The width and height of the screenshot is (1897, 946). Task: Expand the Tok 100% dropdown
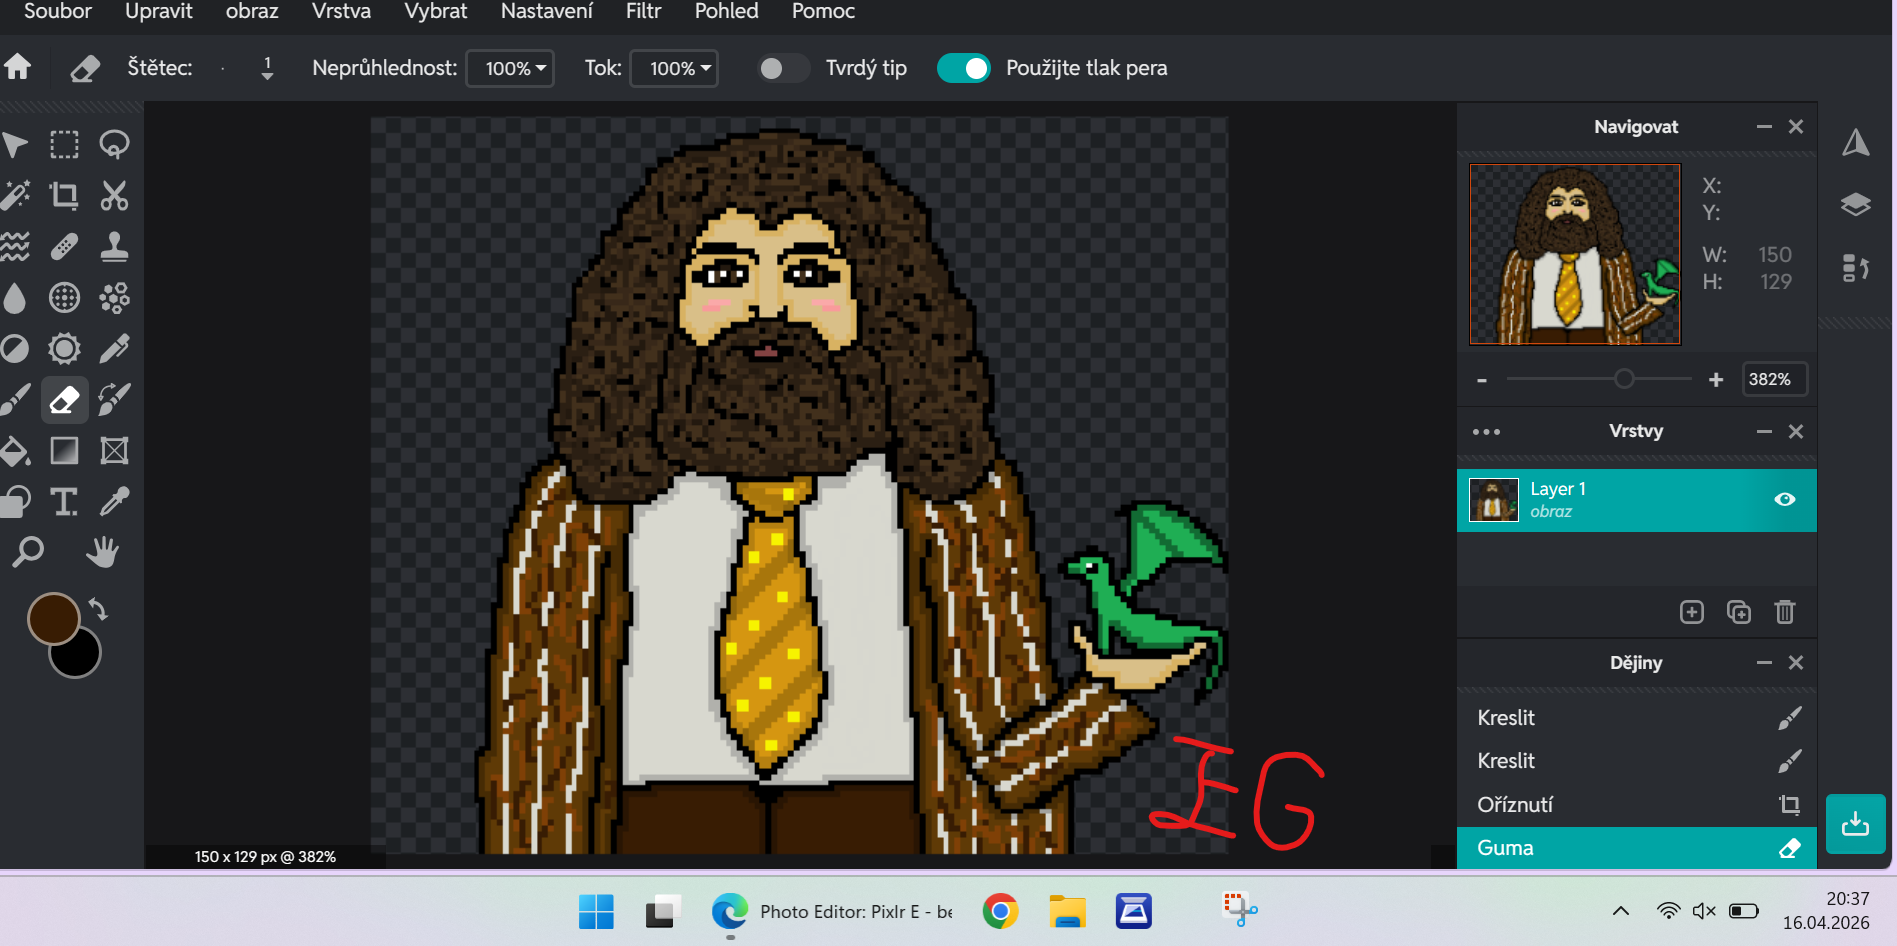(674, 68)
